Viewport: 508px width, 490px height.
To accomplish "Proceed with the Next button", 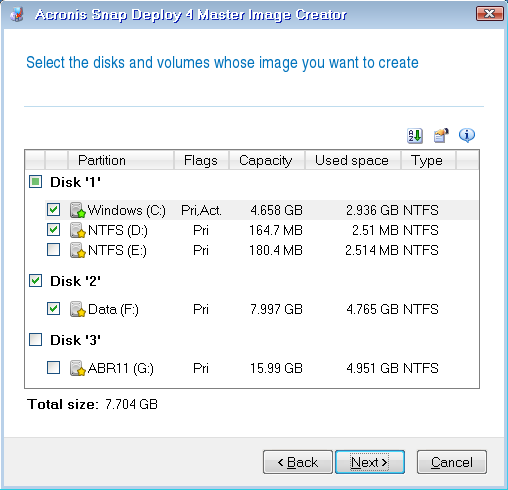I will (x=370, y=462).
